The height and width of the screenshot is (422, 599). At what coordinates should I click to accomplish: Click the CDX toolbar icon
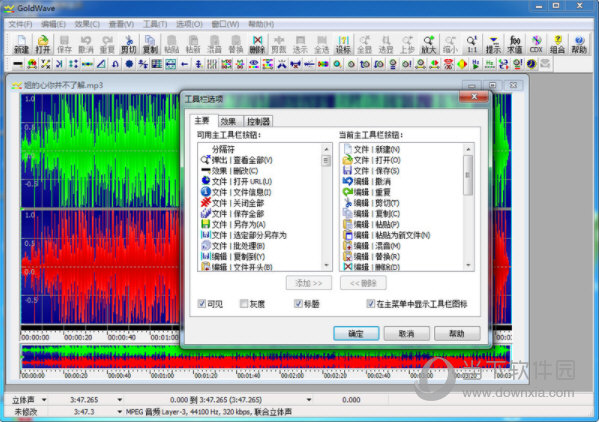click(x=536, y=44)
